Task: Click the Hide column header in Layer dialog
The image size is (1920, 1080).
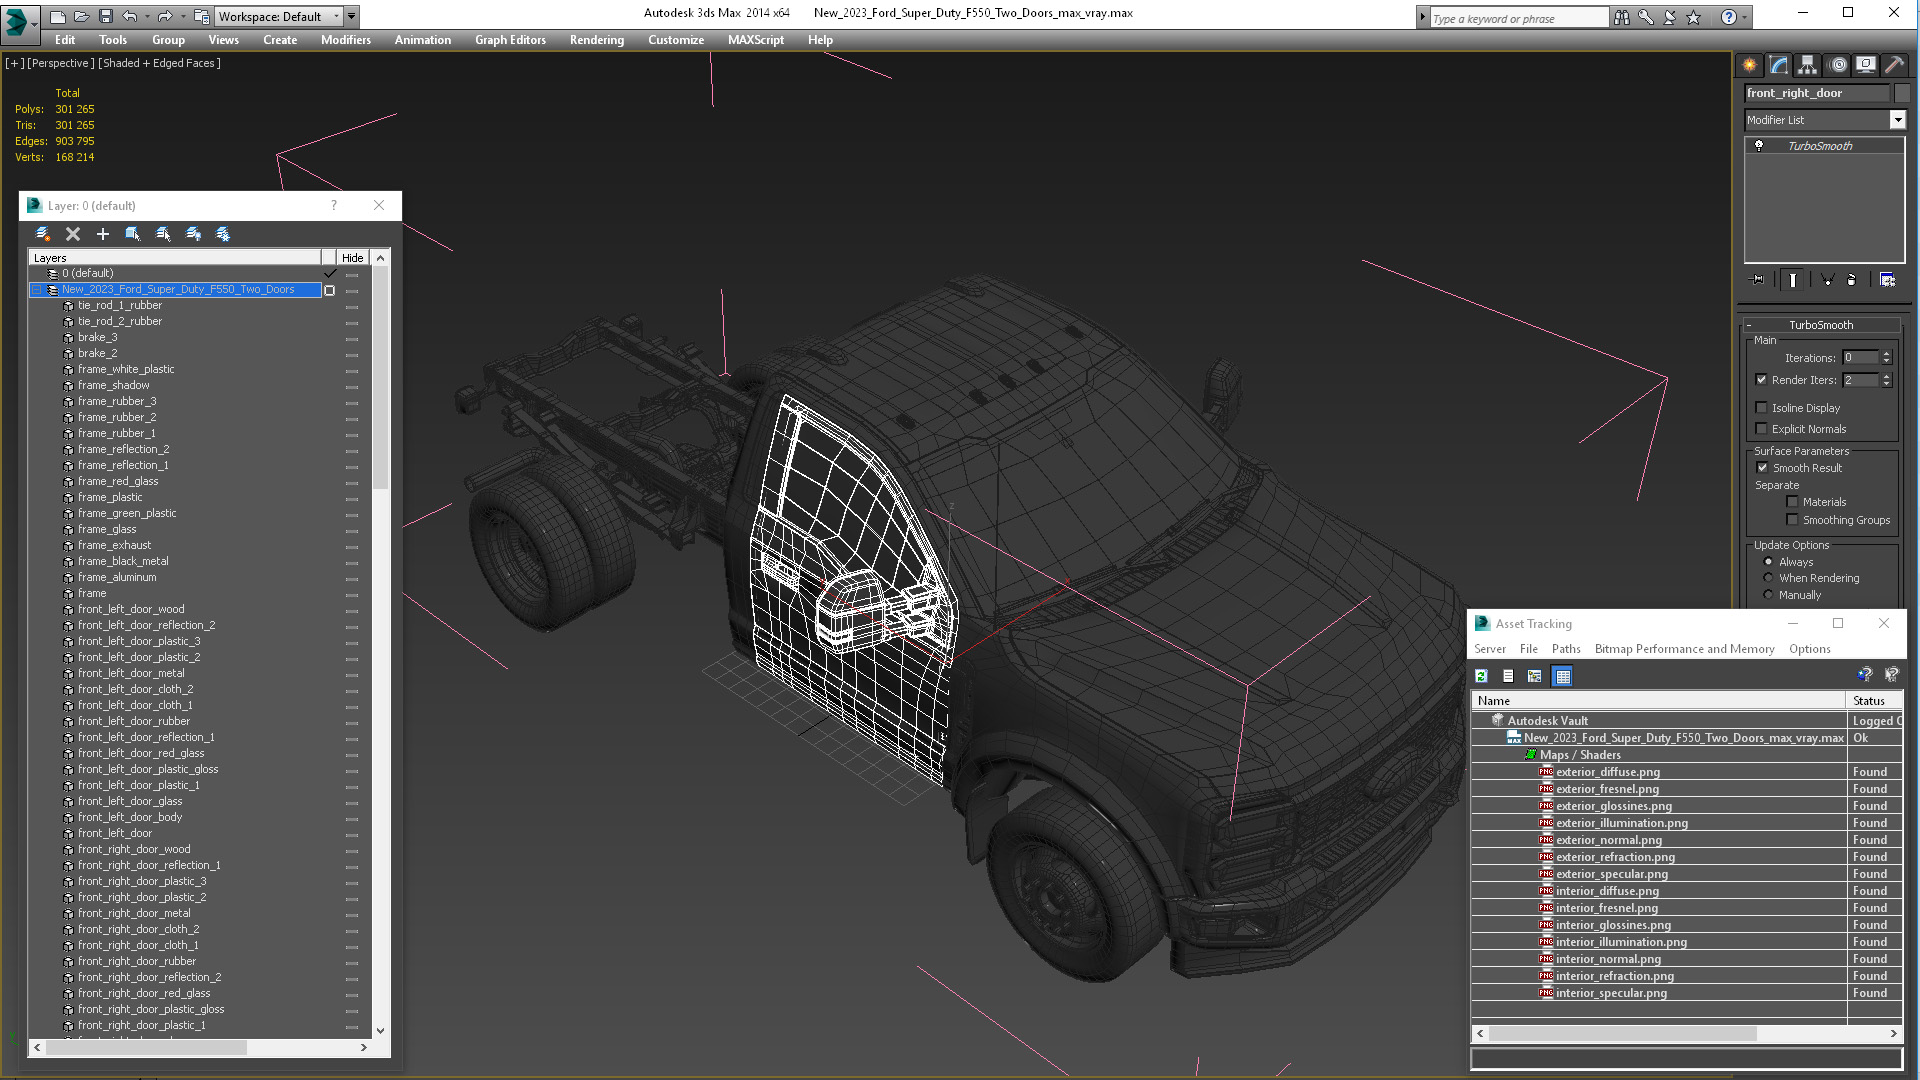Action: [352, 258]
